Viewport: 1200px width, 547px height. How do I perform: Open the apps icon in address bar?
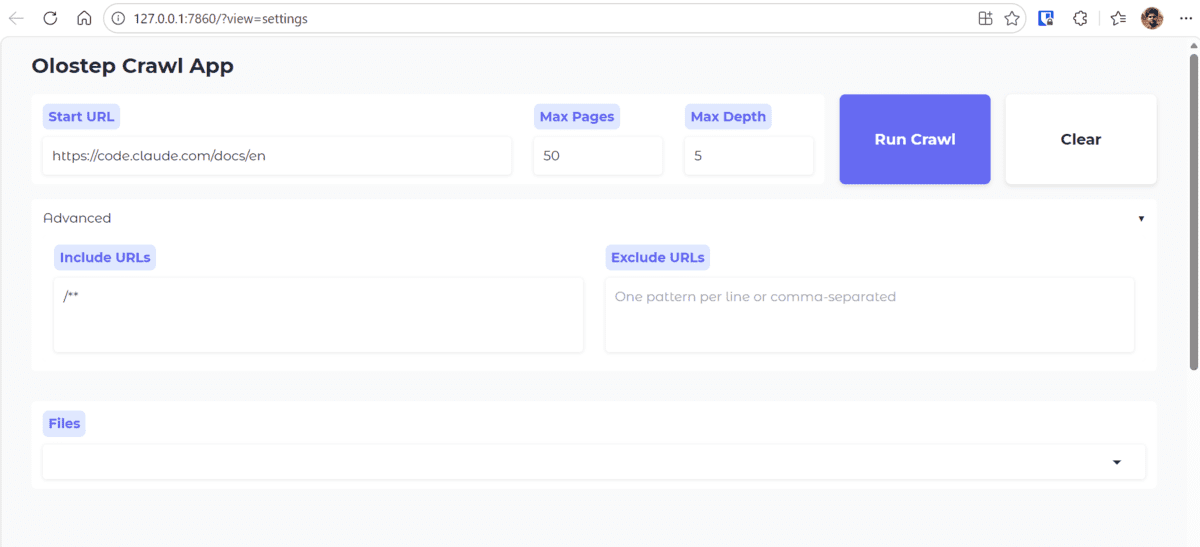[985, 18]
